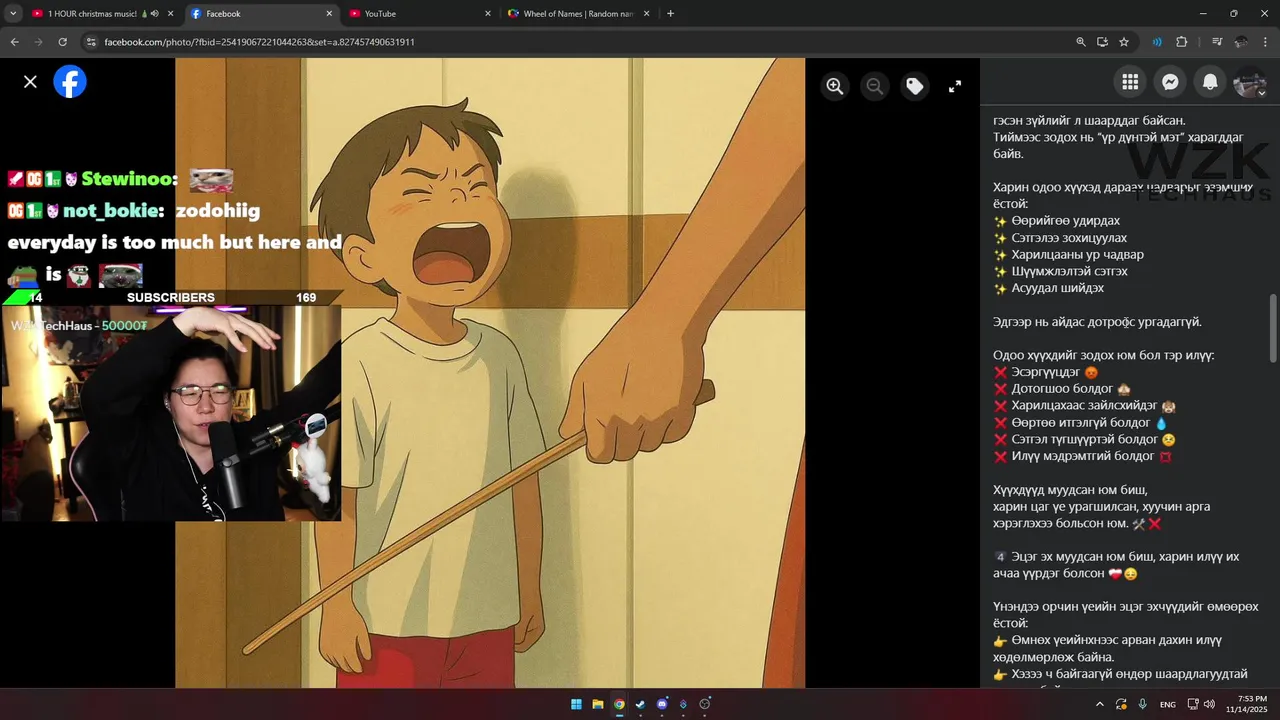Open the Facebook account profile menu
The width and height of the screenshot is (1280, 720).
click(1250, 83)
